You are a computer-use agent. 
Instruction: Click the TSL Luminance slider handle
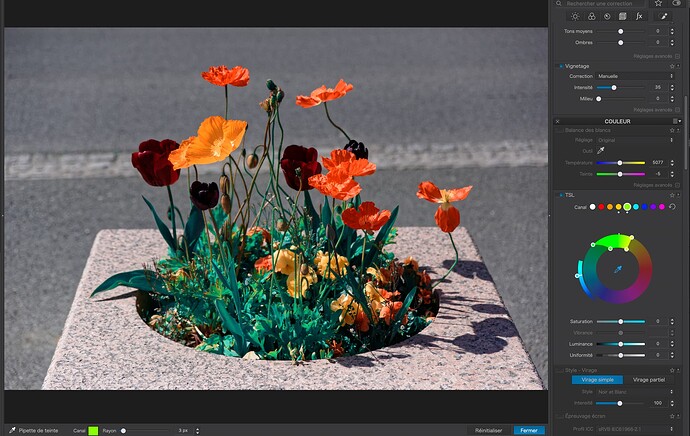pos(620,344)
